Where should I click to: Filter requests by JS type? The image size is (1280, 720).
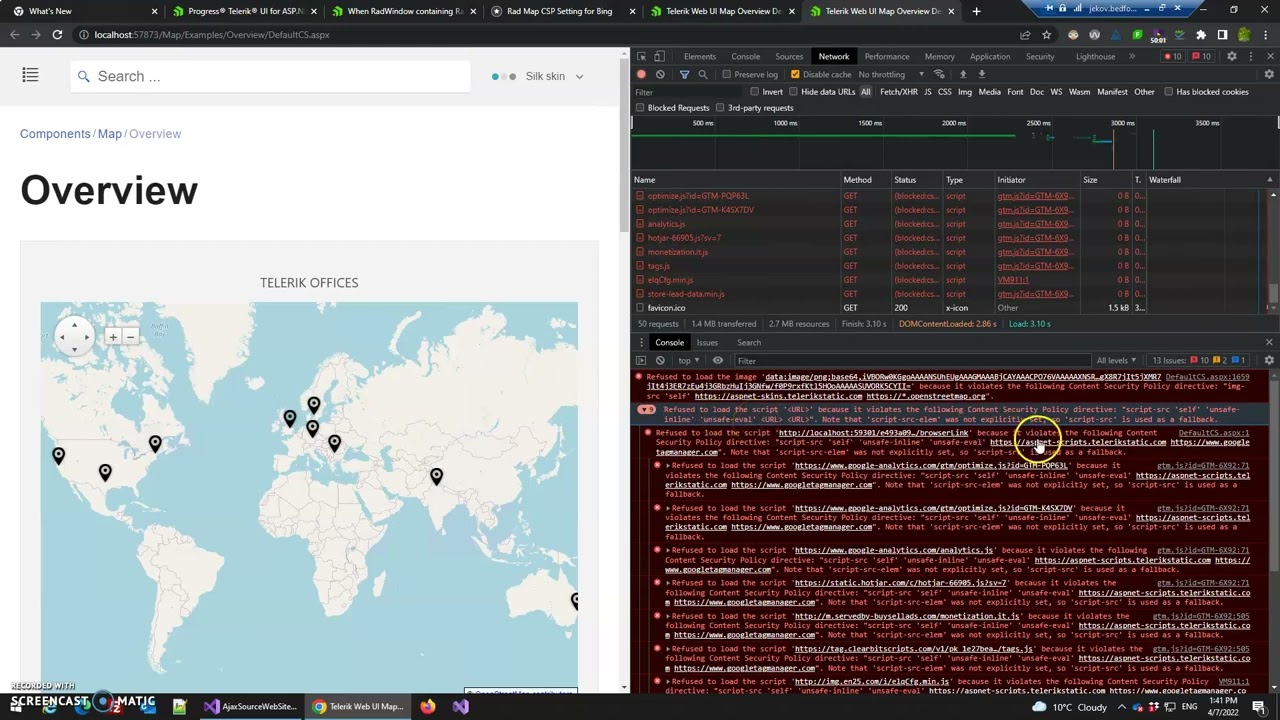928,92
